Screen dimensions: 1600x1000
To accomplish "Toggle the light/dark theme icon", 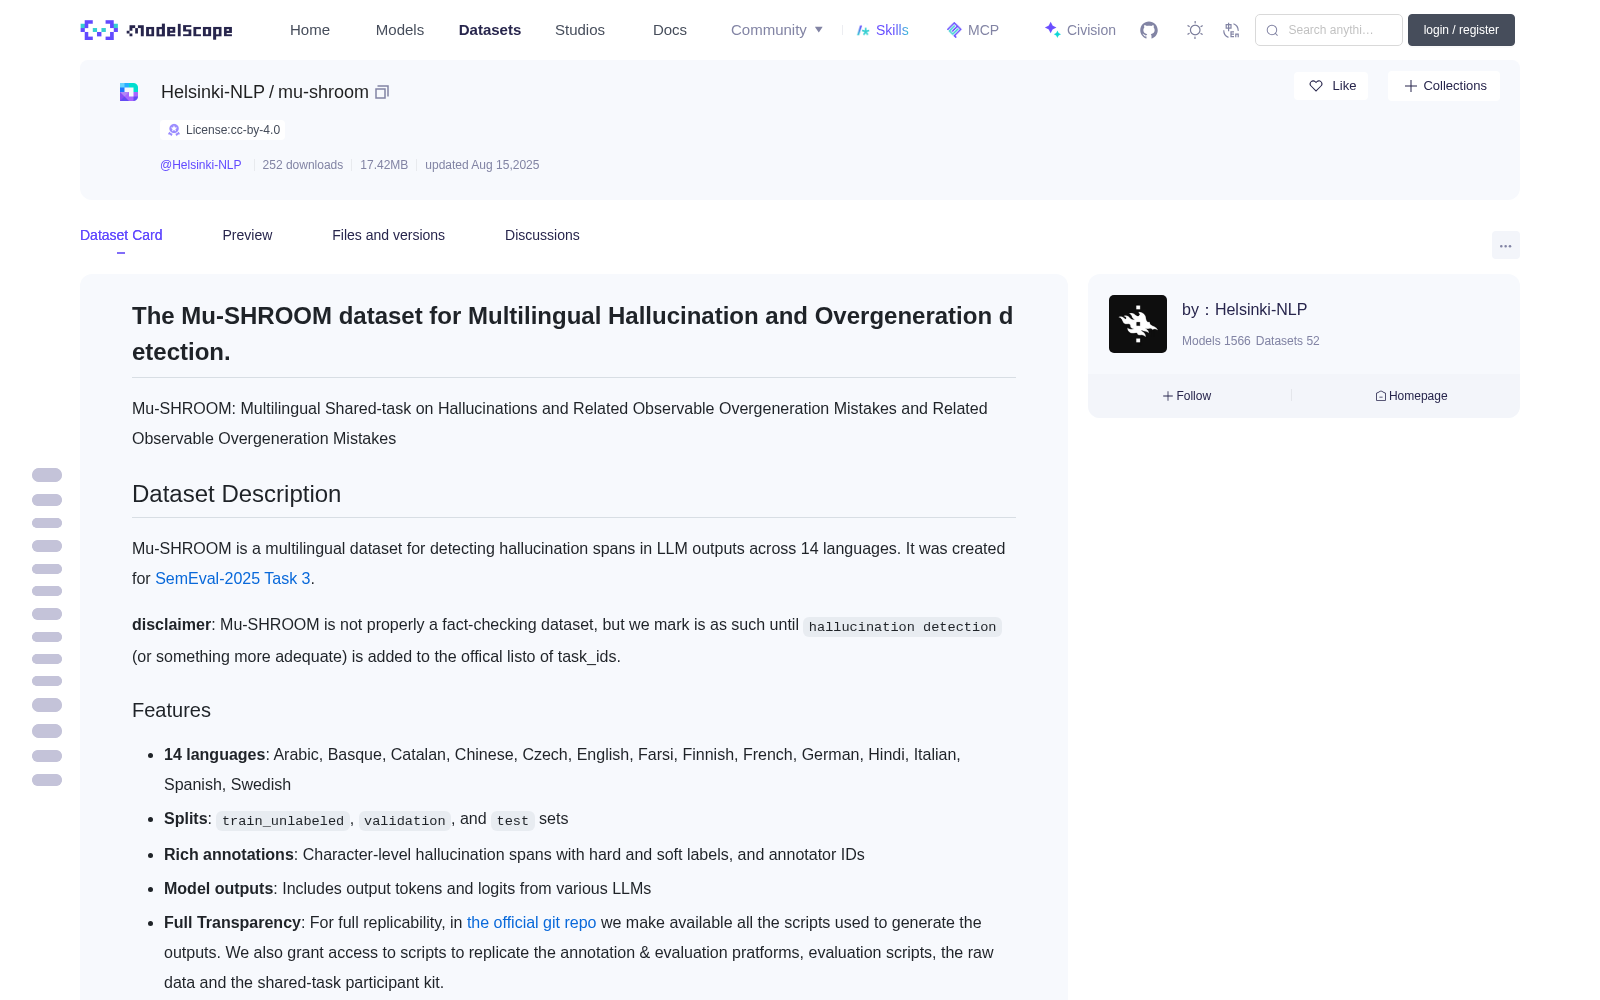I will (x=1195, y=30).
